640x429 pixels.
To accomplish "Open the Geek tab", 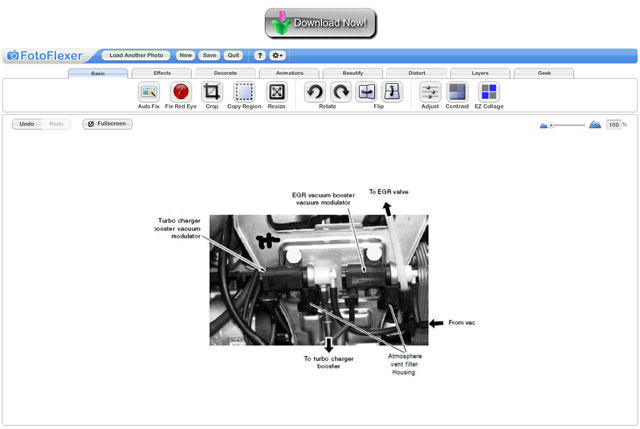I will [x=544, y=73].
